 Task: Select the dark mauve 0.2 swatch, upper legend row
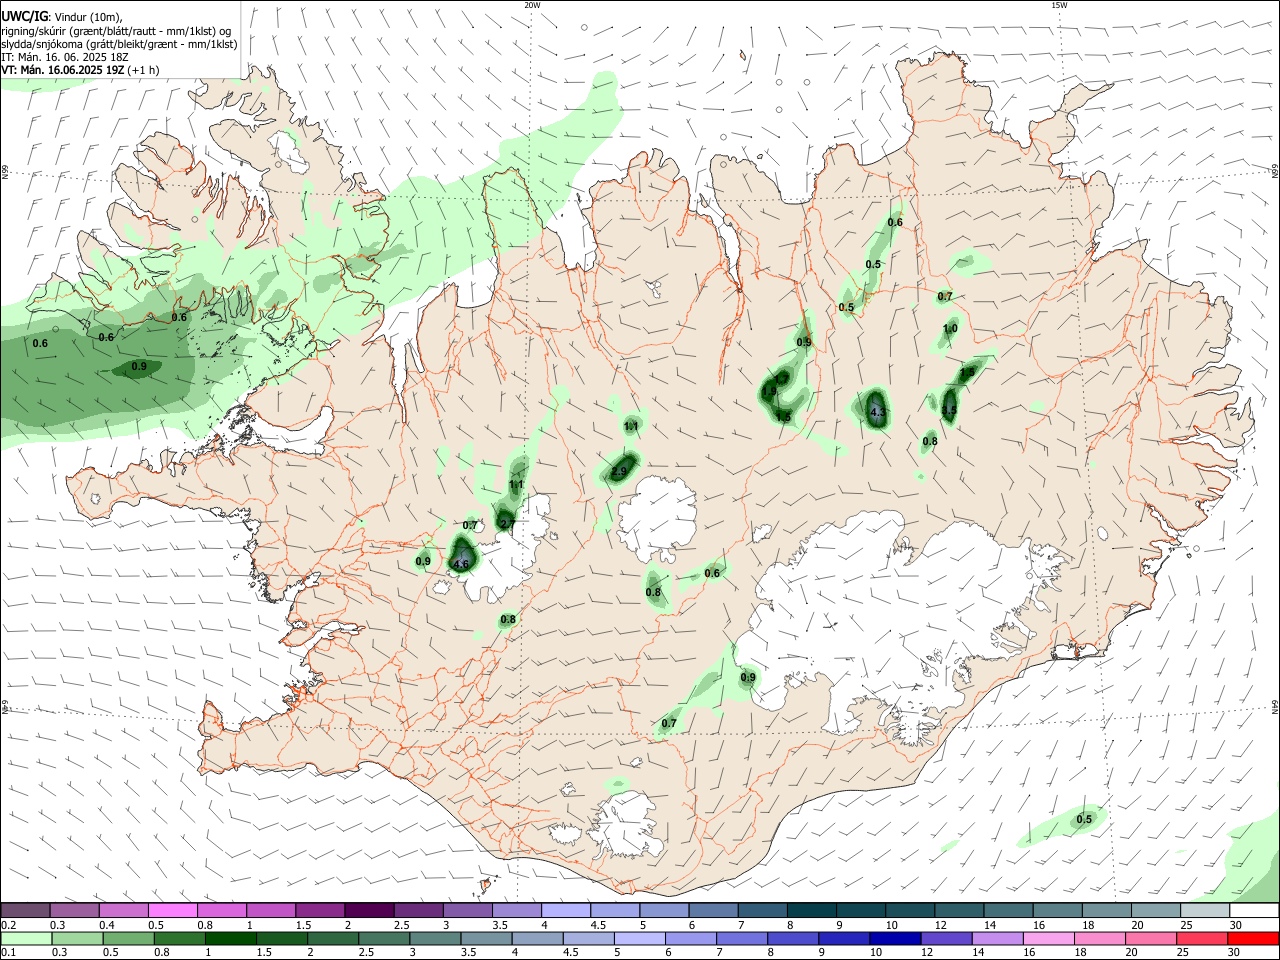[25, 911]
